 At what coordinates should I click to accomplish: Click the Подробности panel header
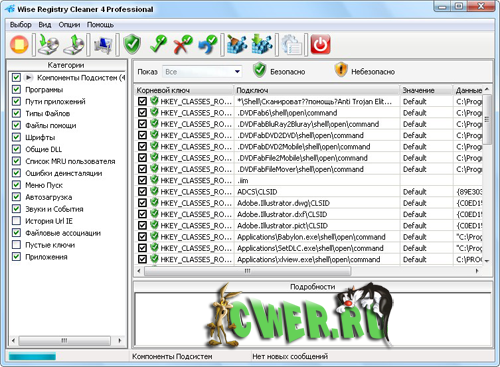[x=313, y=287]
